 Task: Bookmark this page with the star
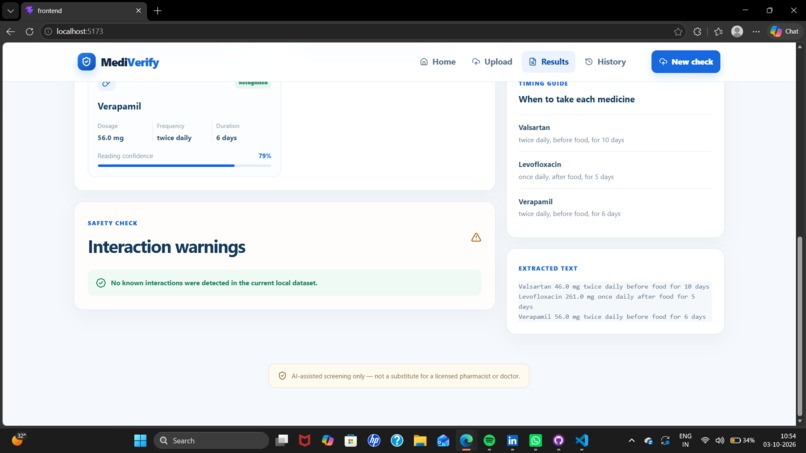(678, 31)
